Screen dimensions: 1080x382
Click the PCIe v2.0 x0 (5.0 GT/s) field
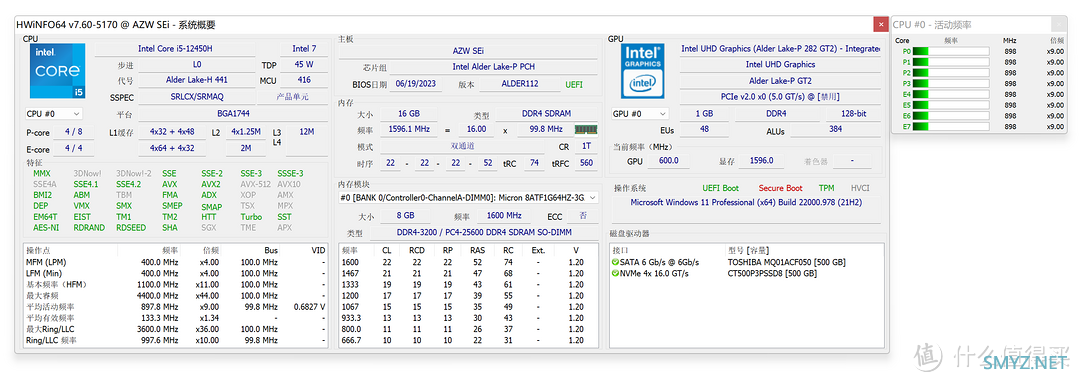pyautogui.click(x=780, y=97)
